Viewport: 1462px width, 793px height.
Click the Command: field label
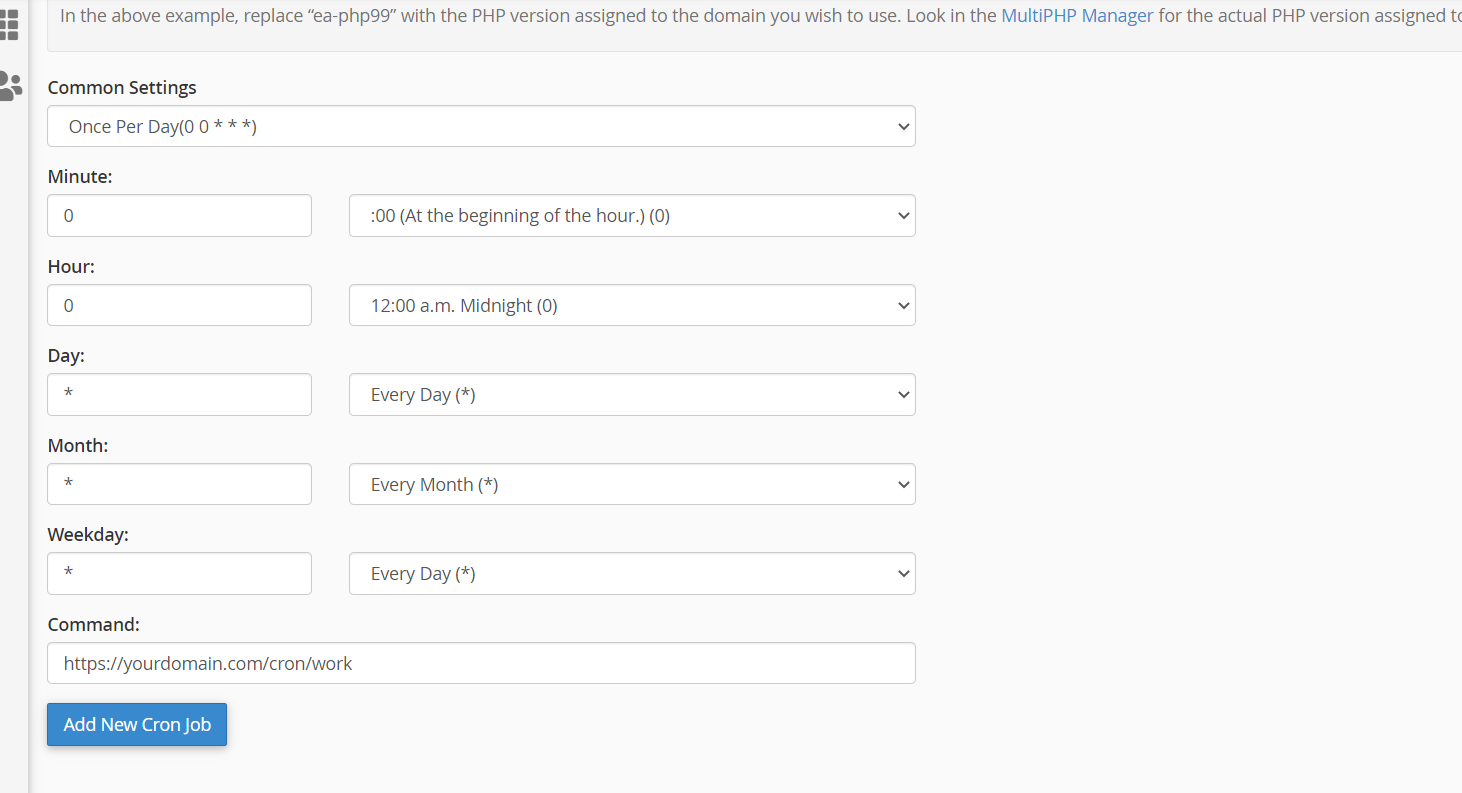click(x=93, y=625)
